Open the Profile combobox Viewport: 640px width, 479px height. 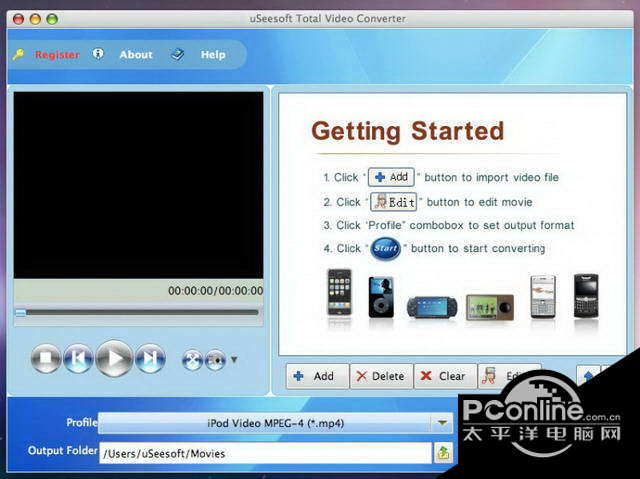click(276, 423)
